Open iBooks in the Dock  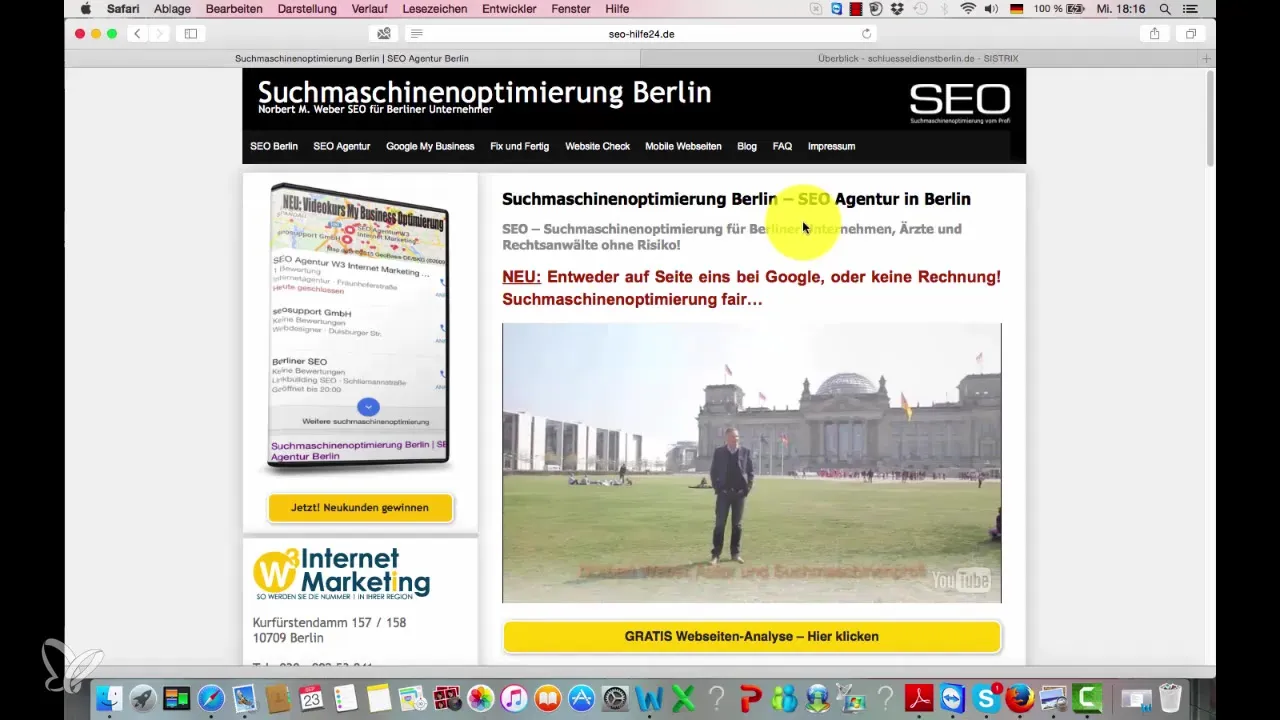pyautogui.click(x=548, y=697)
